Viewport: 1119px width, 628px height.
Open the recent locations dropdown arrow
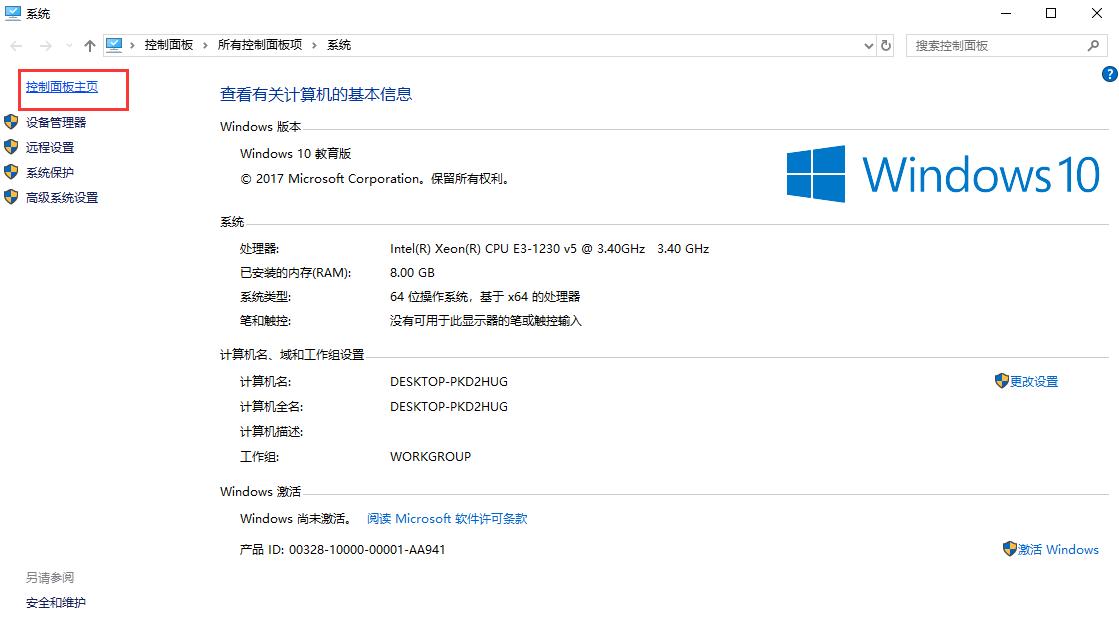tap(69, 46)
